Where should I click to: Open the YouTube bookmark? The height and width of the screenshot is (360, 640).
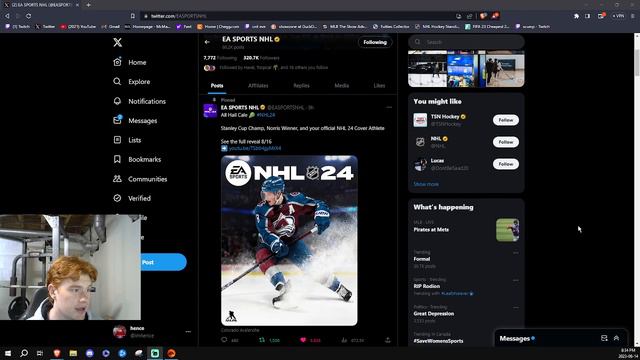78,27
